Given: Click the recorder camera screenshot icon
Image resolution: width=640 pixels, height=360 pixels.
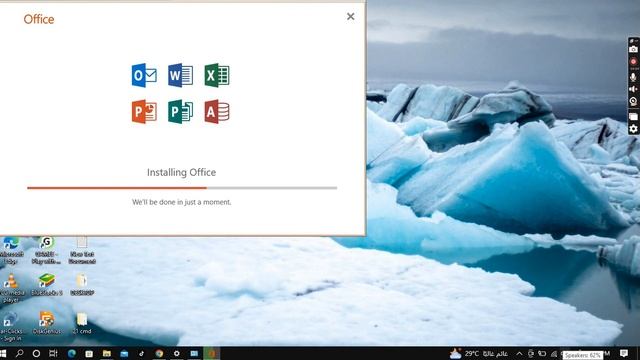Looking at the screenshot, I should (x=633, y=49).
